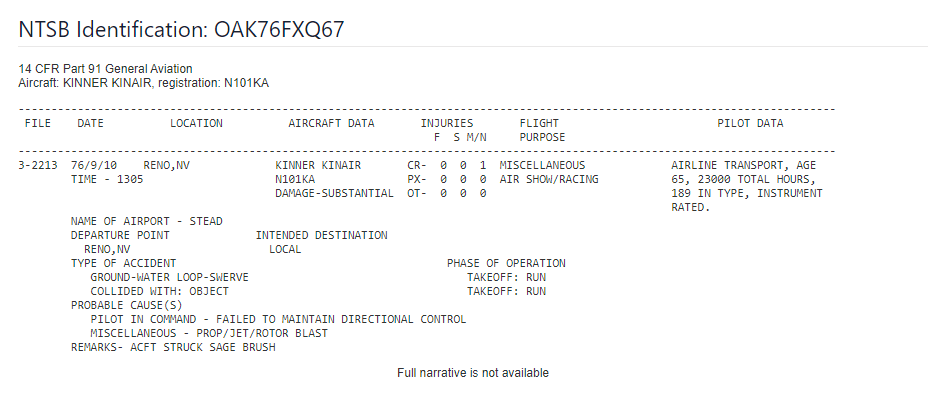946x416 pixels.
Task: Click the LOCATION column header
Action: [x=196, y=123]
